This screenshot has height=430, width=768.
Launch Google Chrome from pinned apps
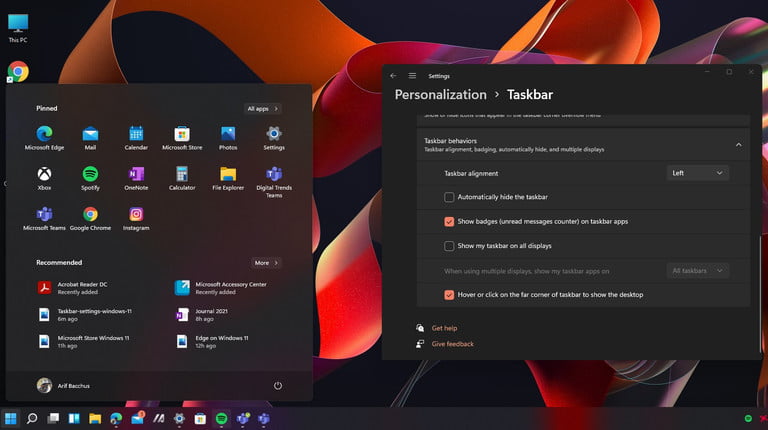pyautogui.click(x=90, y=218)
